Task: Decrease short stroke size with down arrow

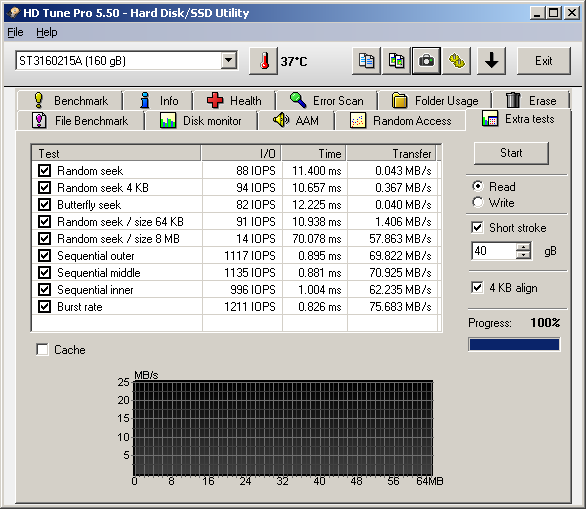Action: (523, 255)
